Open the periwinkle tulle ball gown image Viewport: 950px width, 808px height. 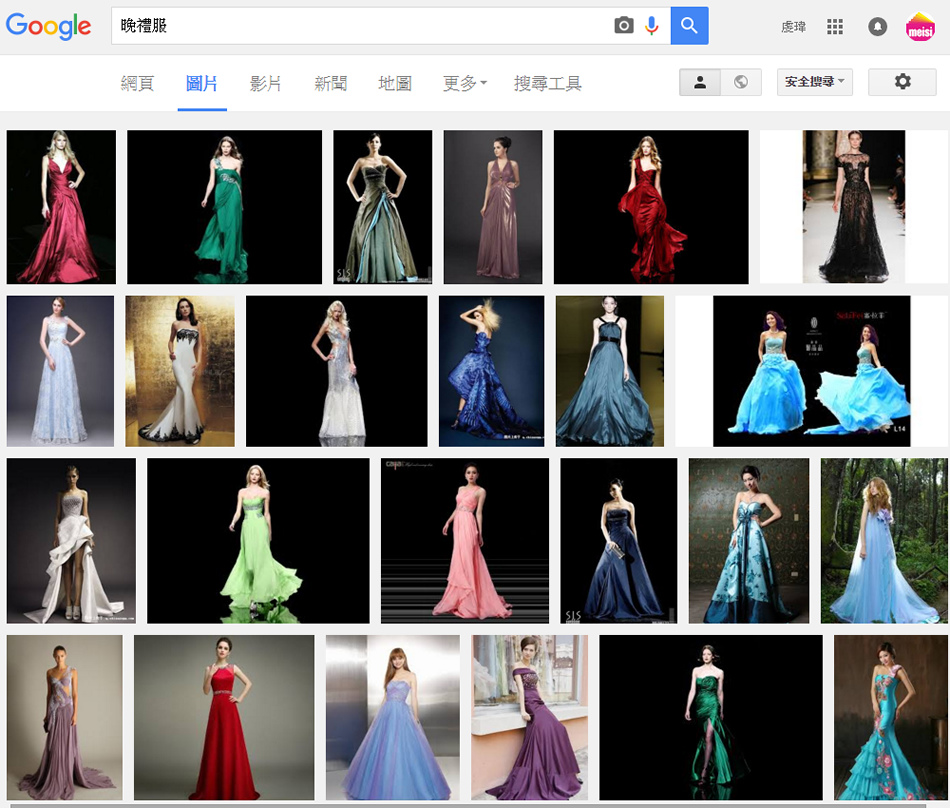pyautogui.click(x=393, y=717)
